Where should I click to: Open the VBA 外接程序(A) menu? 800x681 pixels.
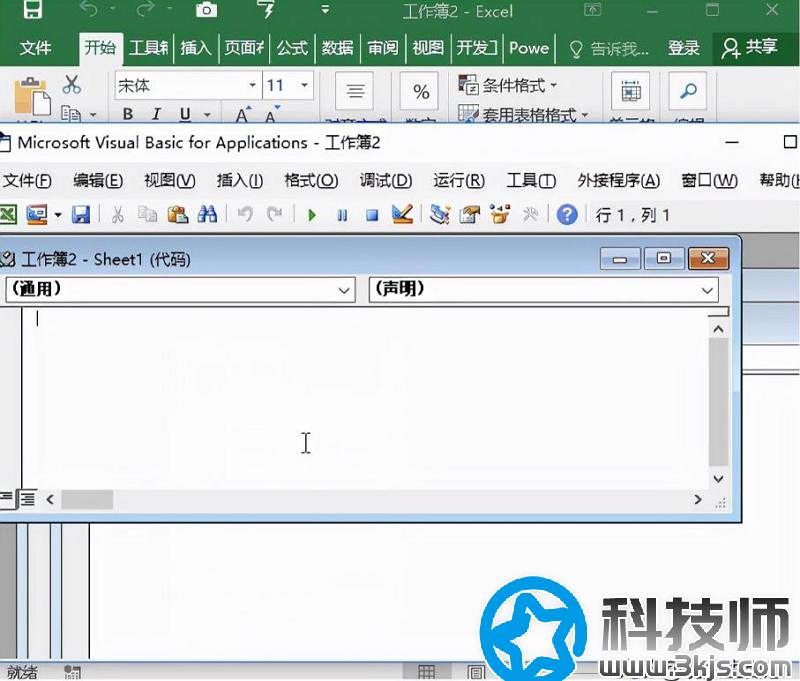618,180
